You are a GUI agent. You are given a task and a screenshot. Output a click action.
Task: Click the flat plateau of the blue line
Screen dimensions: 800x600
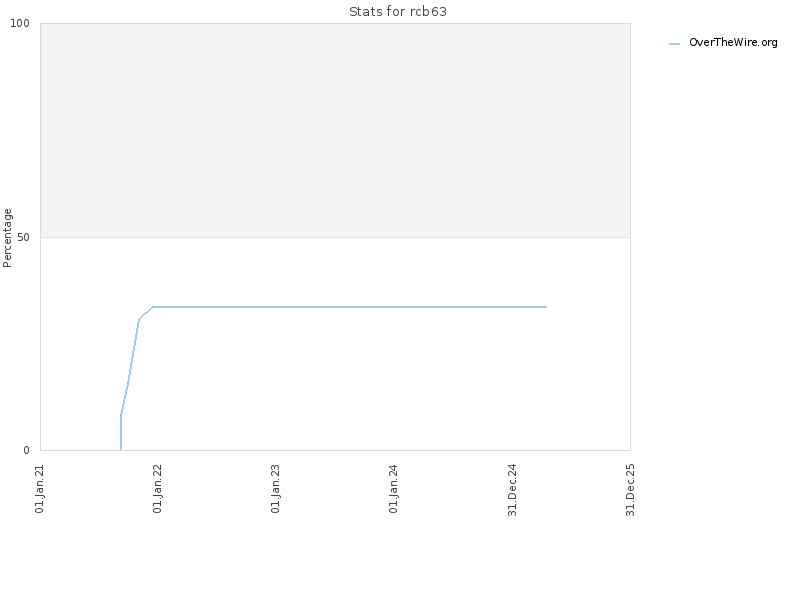[x=349, y=307]
